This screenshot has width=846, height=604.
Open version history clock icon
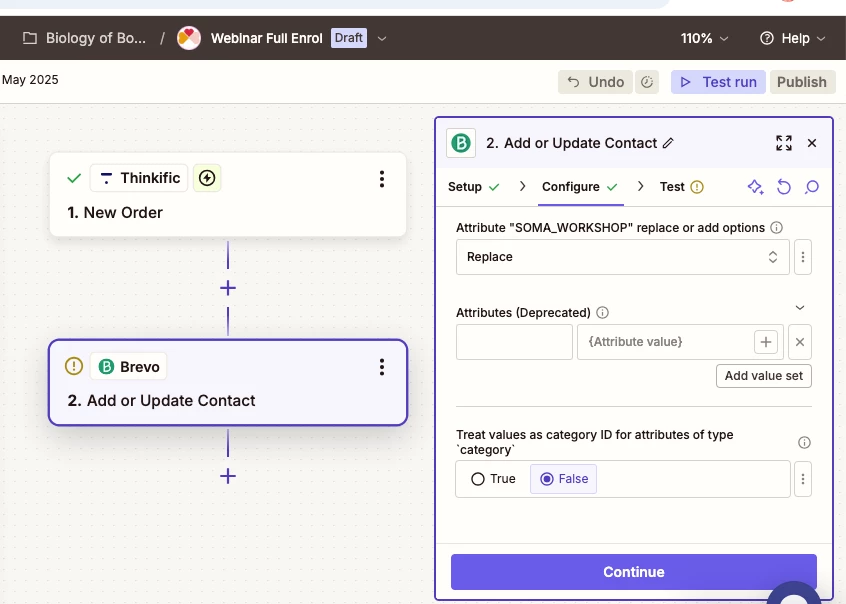(647, 82)
